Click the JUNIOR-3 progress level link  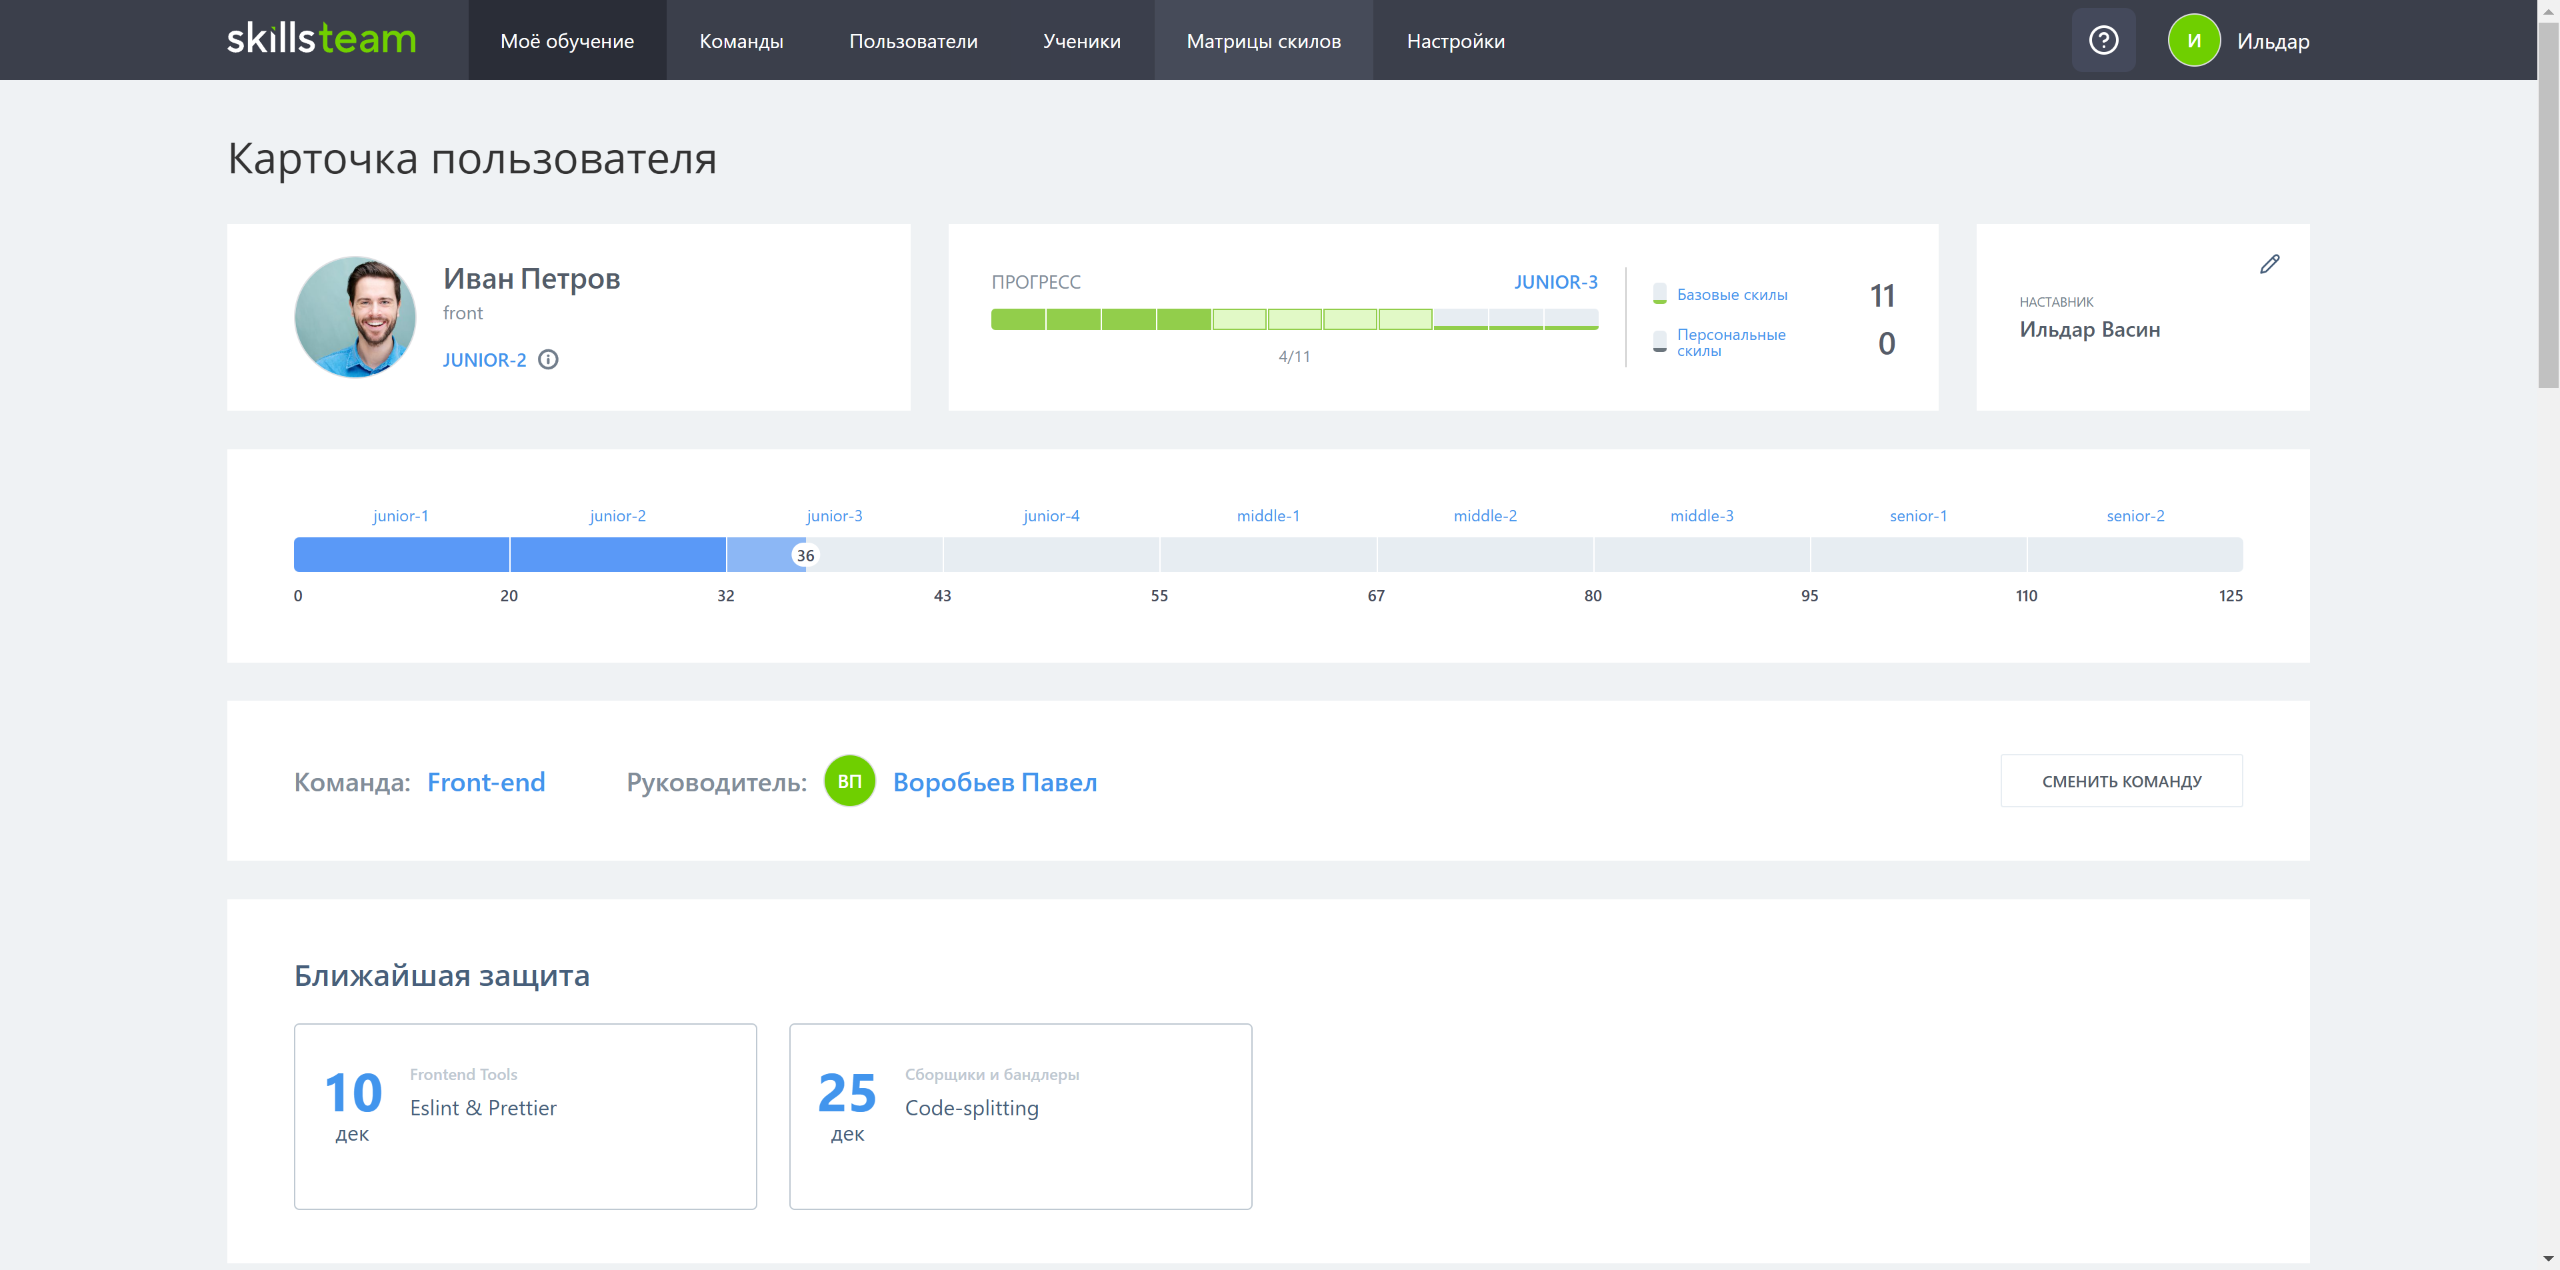(x=1555, y=282)
